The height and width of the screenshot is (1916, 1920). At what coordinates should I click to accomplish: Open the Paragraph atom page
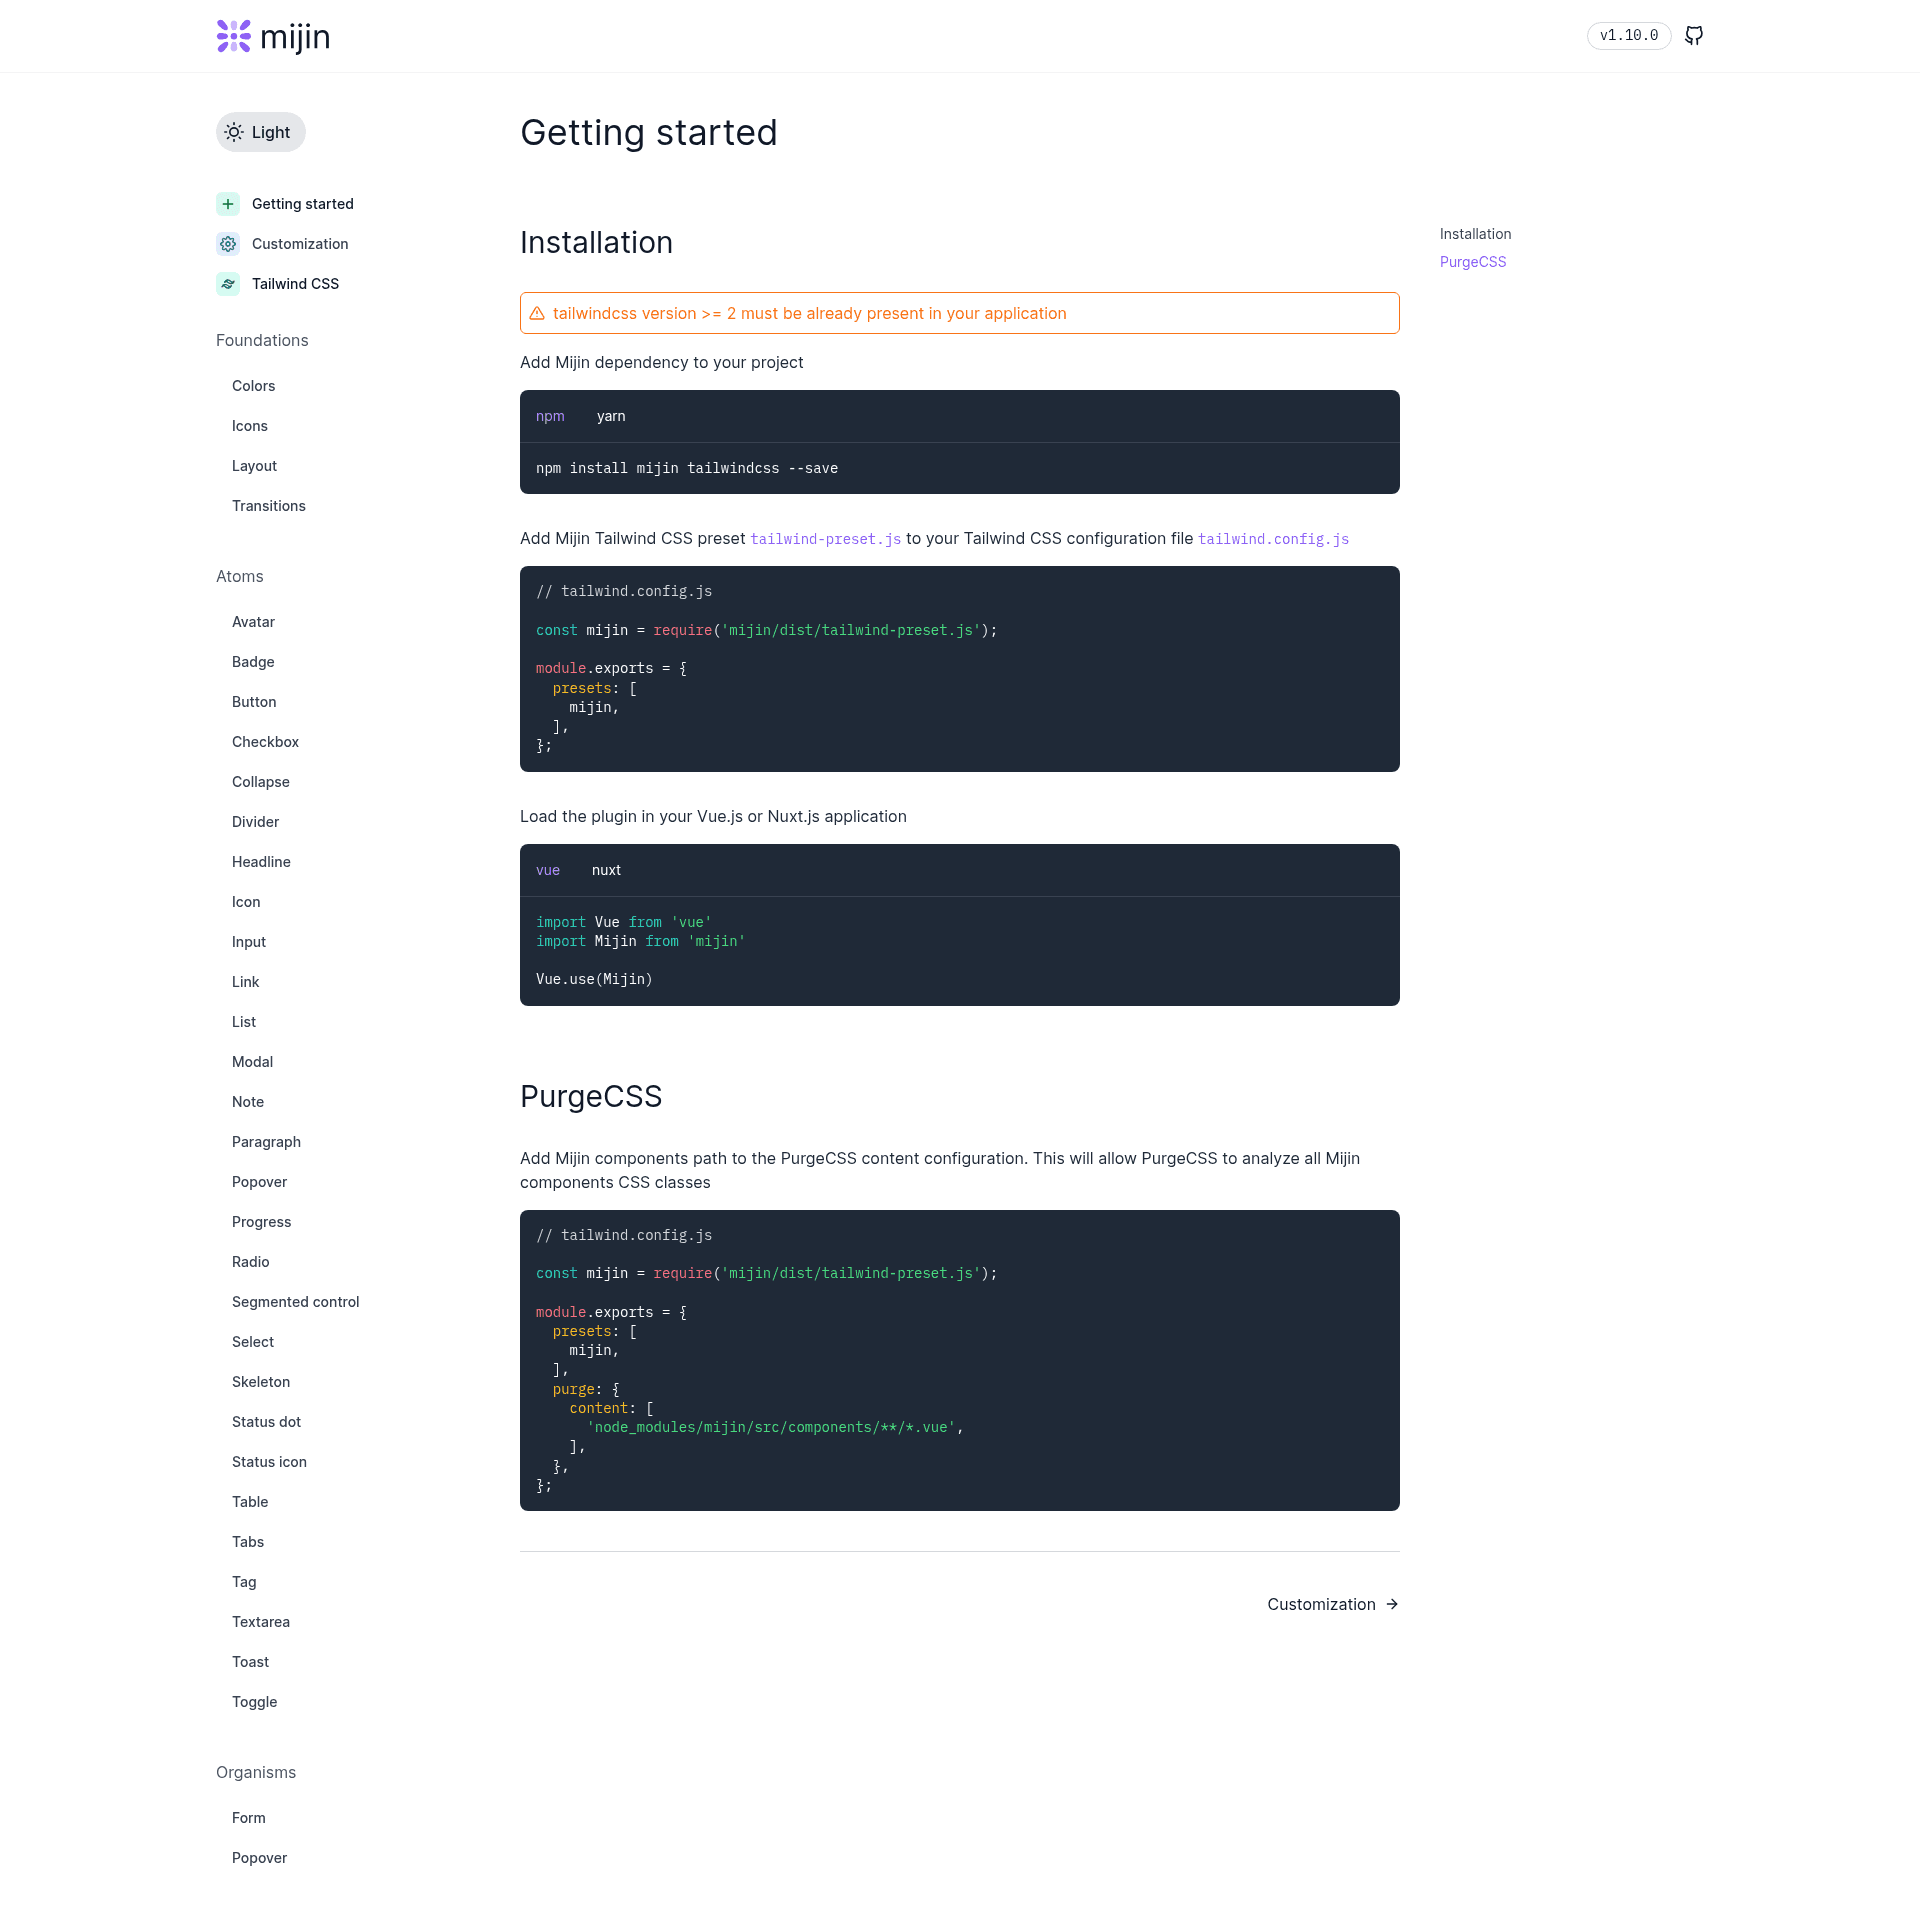(267, 1142)
